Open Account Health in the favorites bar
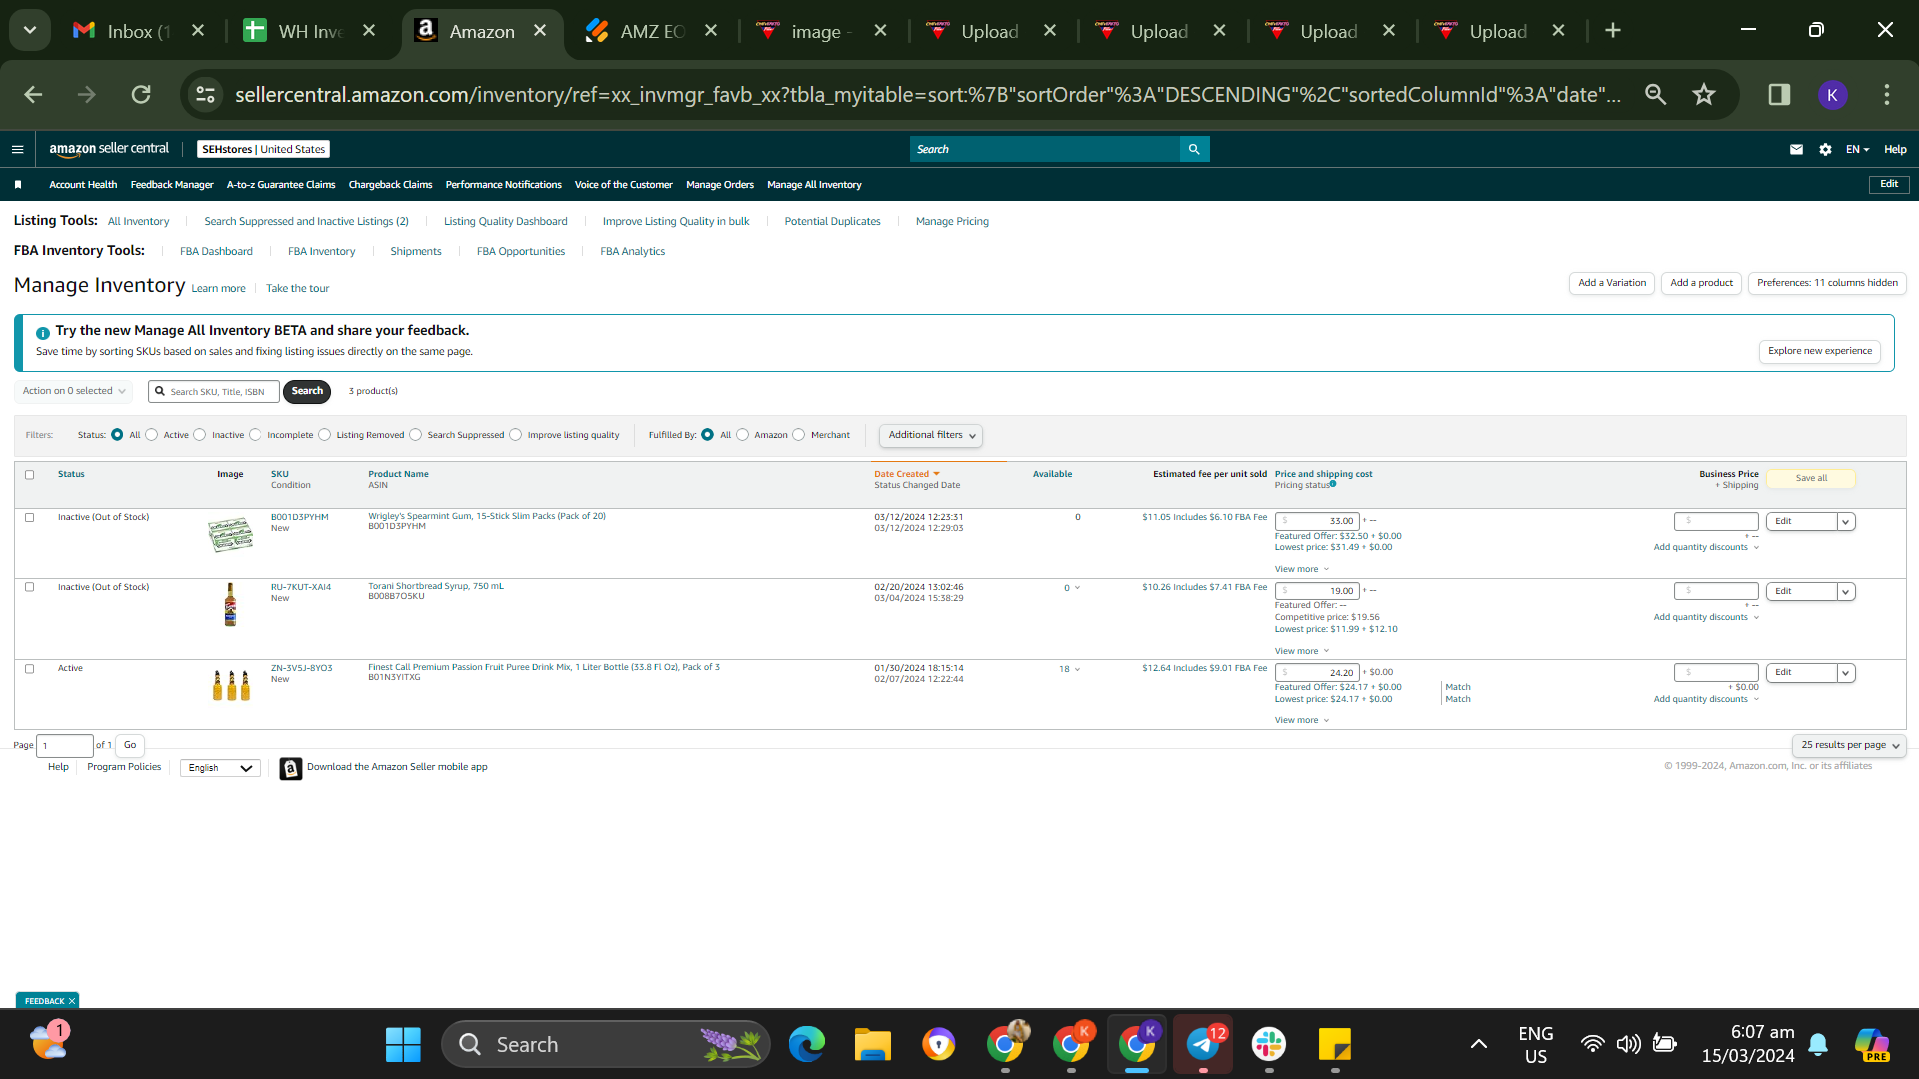Image resolution: width=1919 pixels, height=1079 pixels. [x=83, y=185]
